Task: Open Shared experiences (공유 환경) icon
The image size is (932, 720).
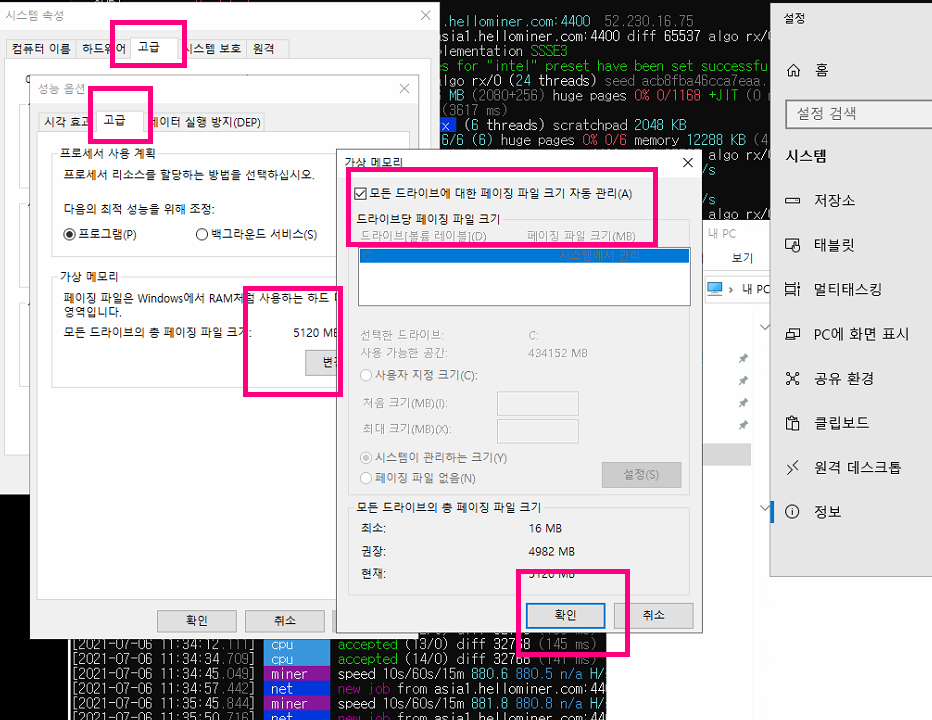Action: click(x=792, y=378)
